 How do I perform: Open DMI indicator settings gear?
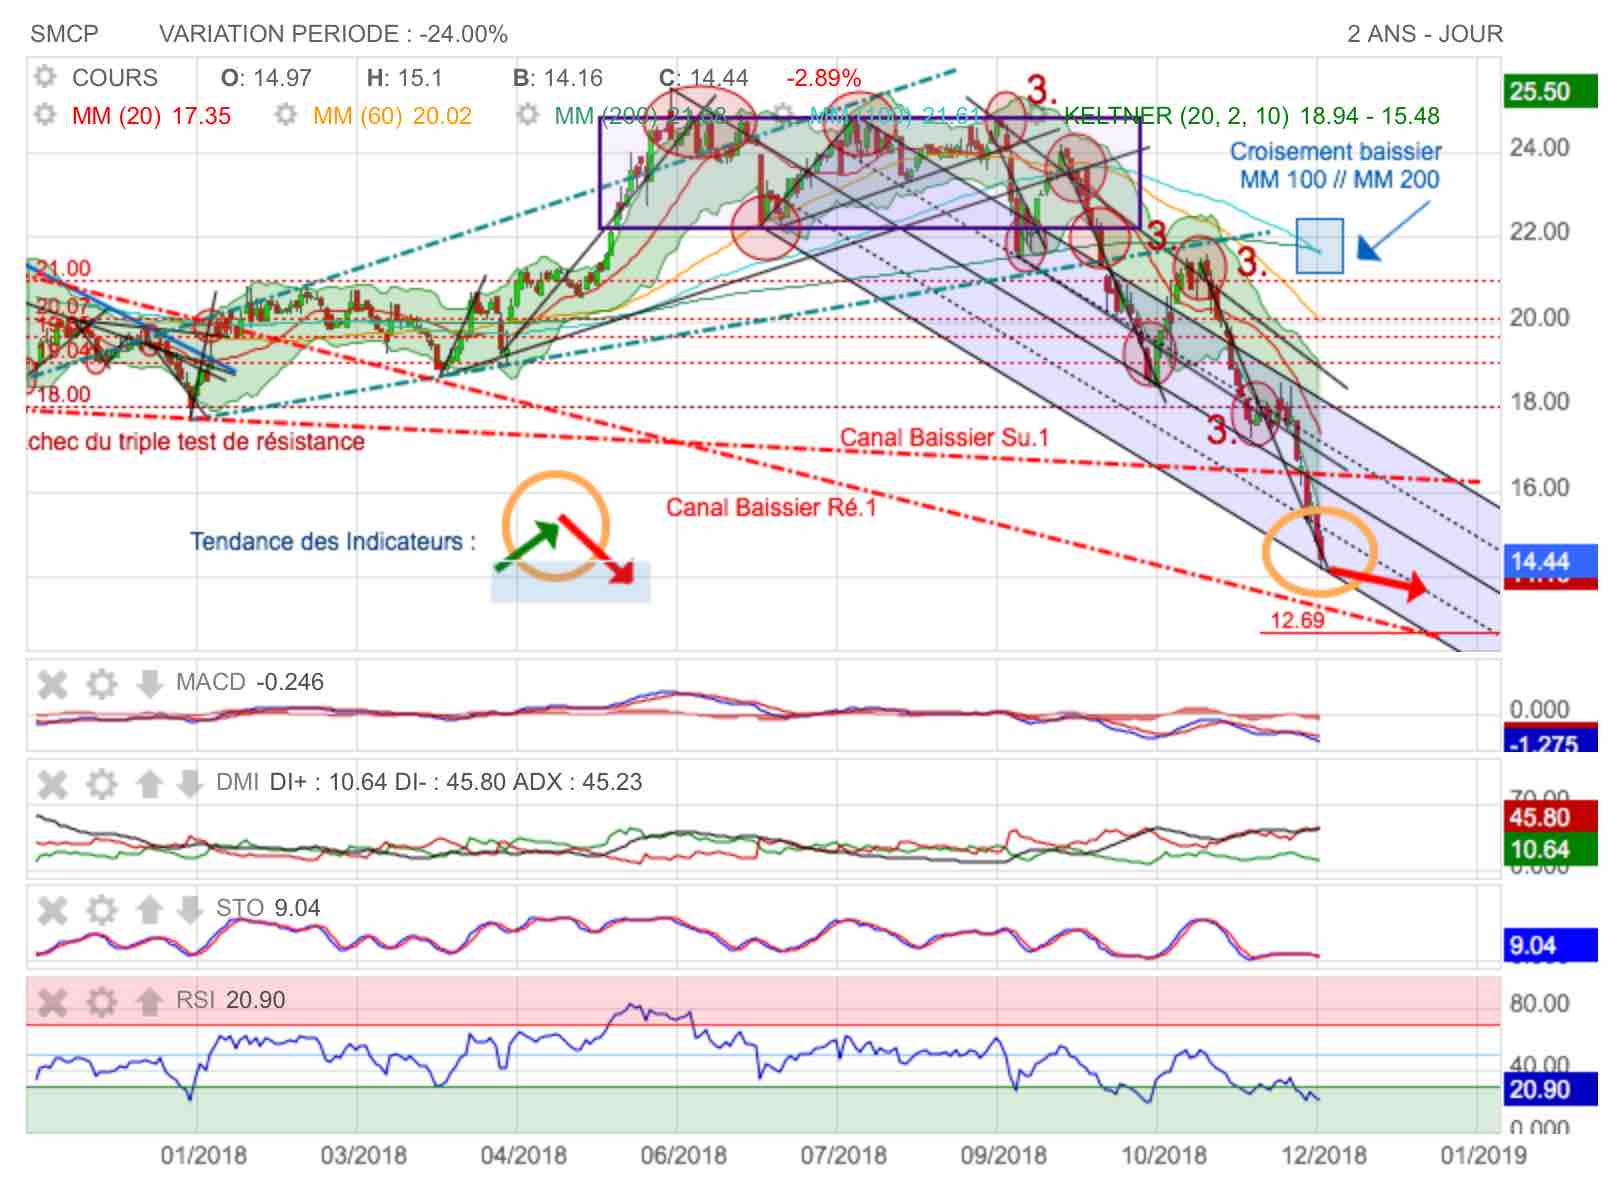[x=101, y=784]
